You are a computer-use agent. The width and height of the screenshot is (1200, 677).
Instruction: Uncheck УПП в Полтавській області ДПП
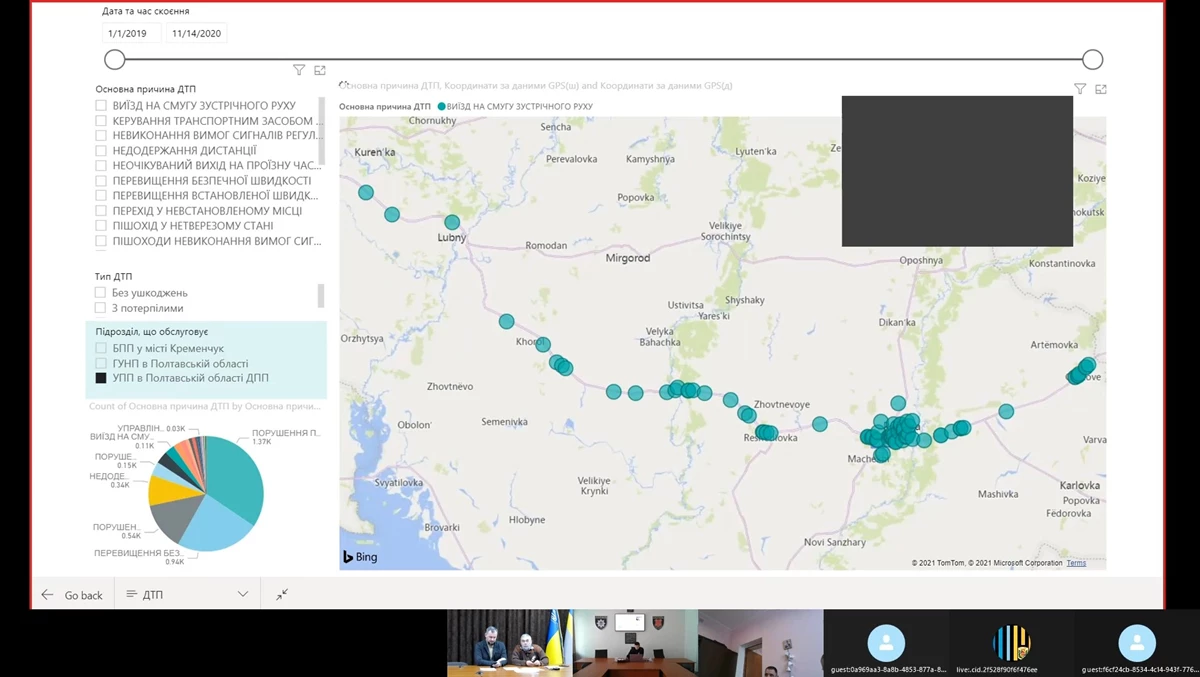point(101,378)
